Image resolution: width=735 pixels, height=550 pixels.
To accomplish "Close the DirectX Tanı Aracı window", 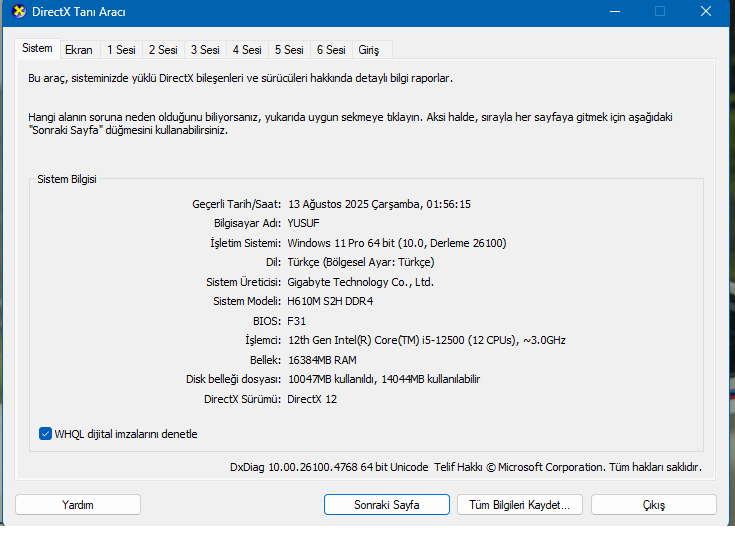I will (706, 12).
